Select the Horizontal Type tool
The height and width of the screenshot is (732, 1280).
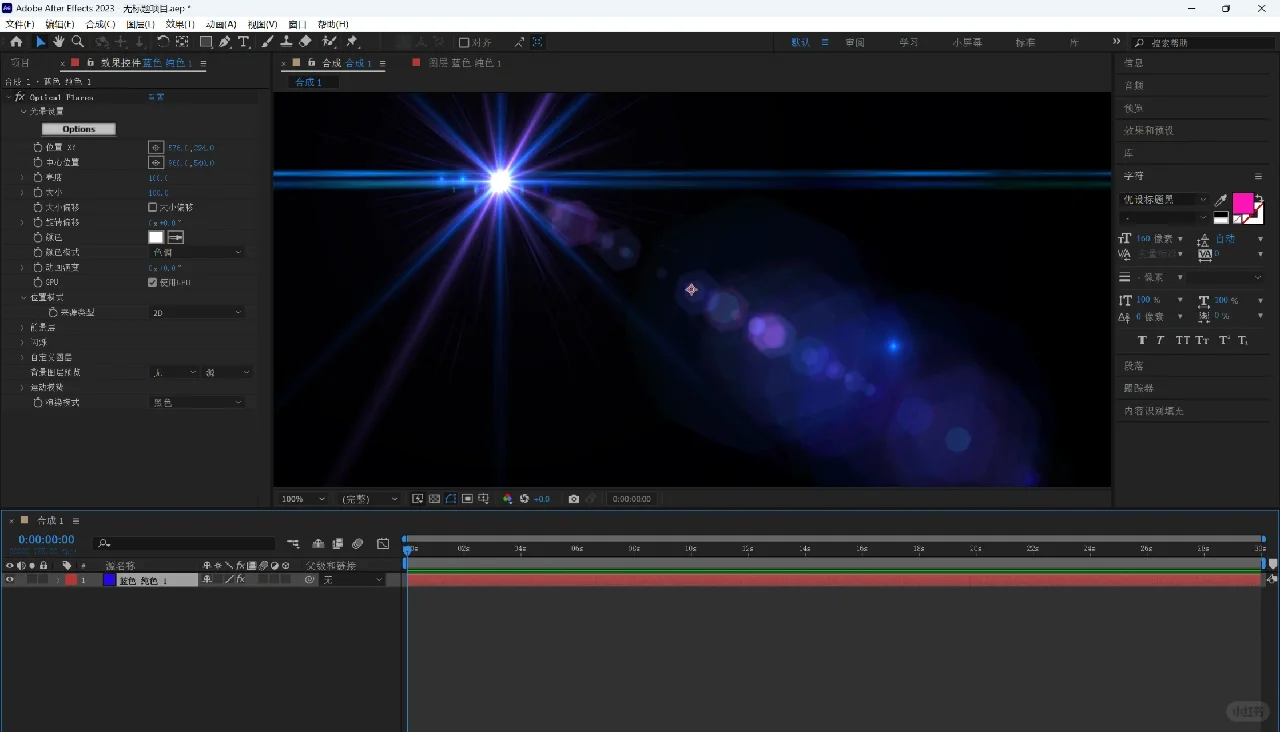[x=243, y=42]
